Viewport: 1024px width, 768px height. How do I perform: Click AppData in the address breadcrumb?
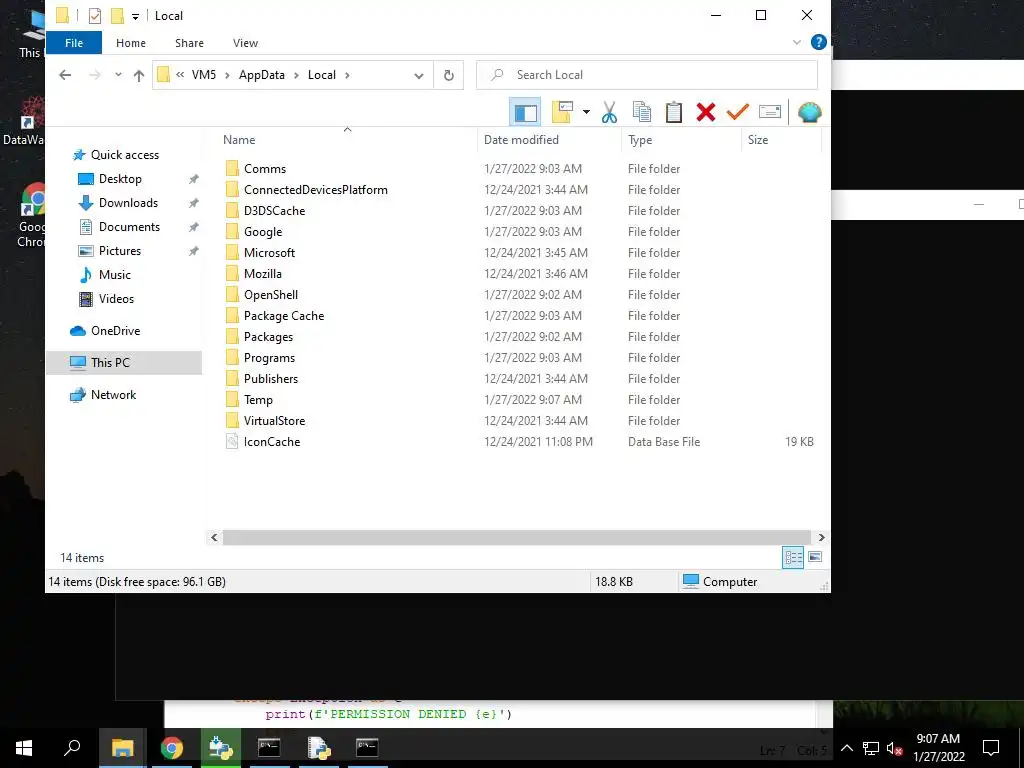tap(262, 75)
